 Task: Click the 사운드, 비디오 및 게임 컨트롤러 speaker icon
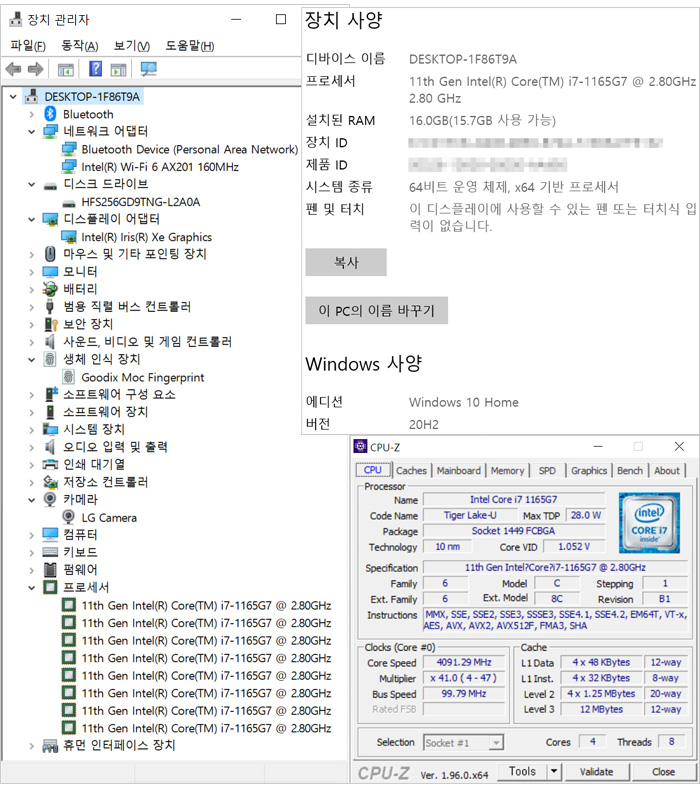tap(50, 342)
